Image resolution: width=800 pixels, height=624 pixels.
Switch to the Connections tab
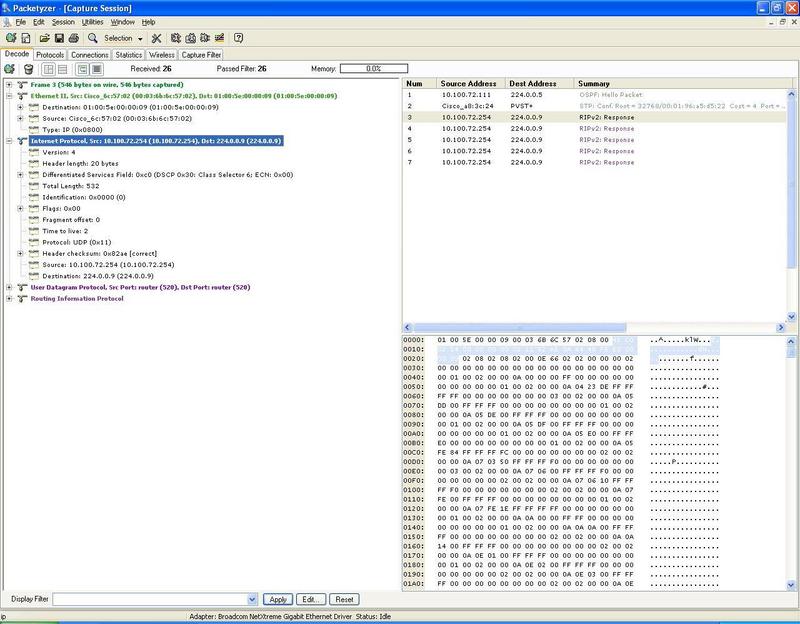pos(90,55)
